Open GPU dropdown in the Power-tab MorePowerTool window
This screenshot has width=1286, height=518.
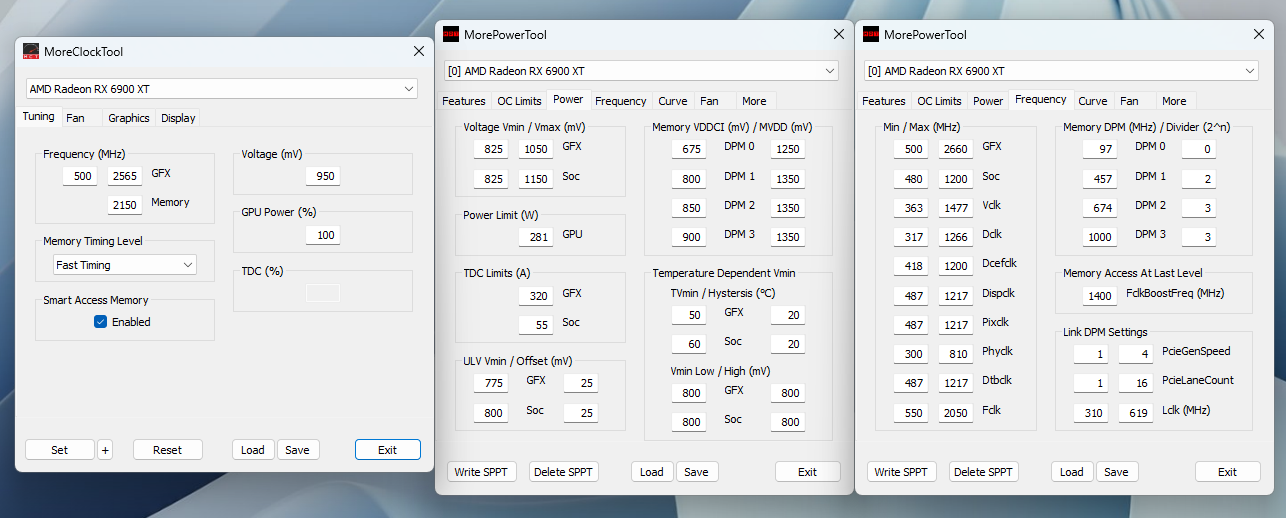tap(641, 71)
